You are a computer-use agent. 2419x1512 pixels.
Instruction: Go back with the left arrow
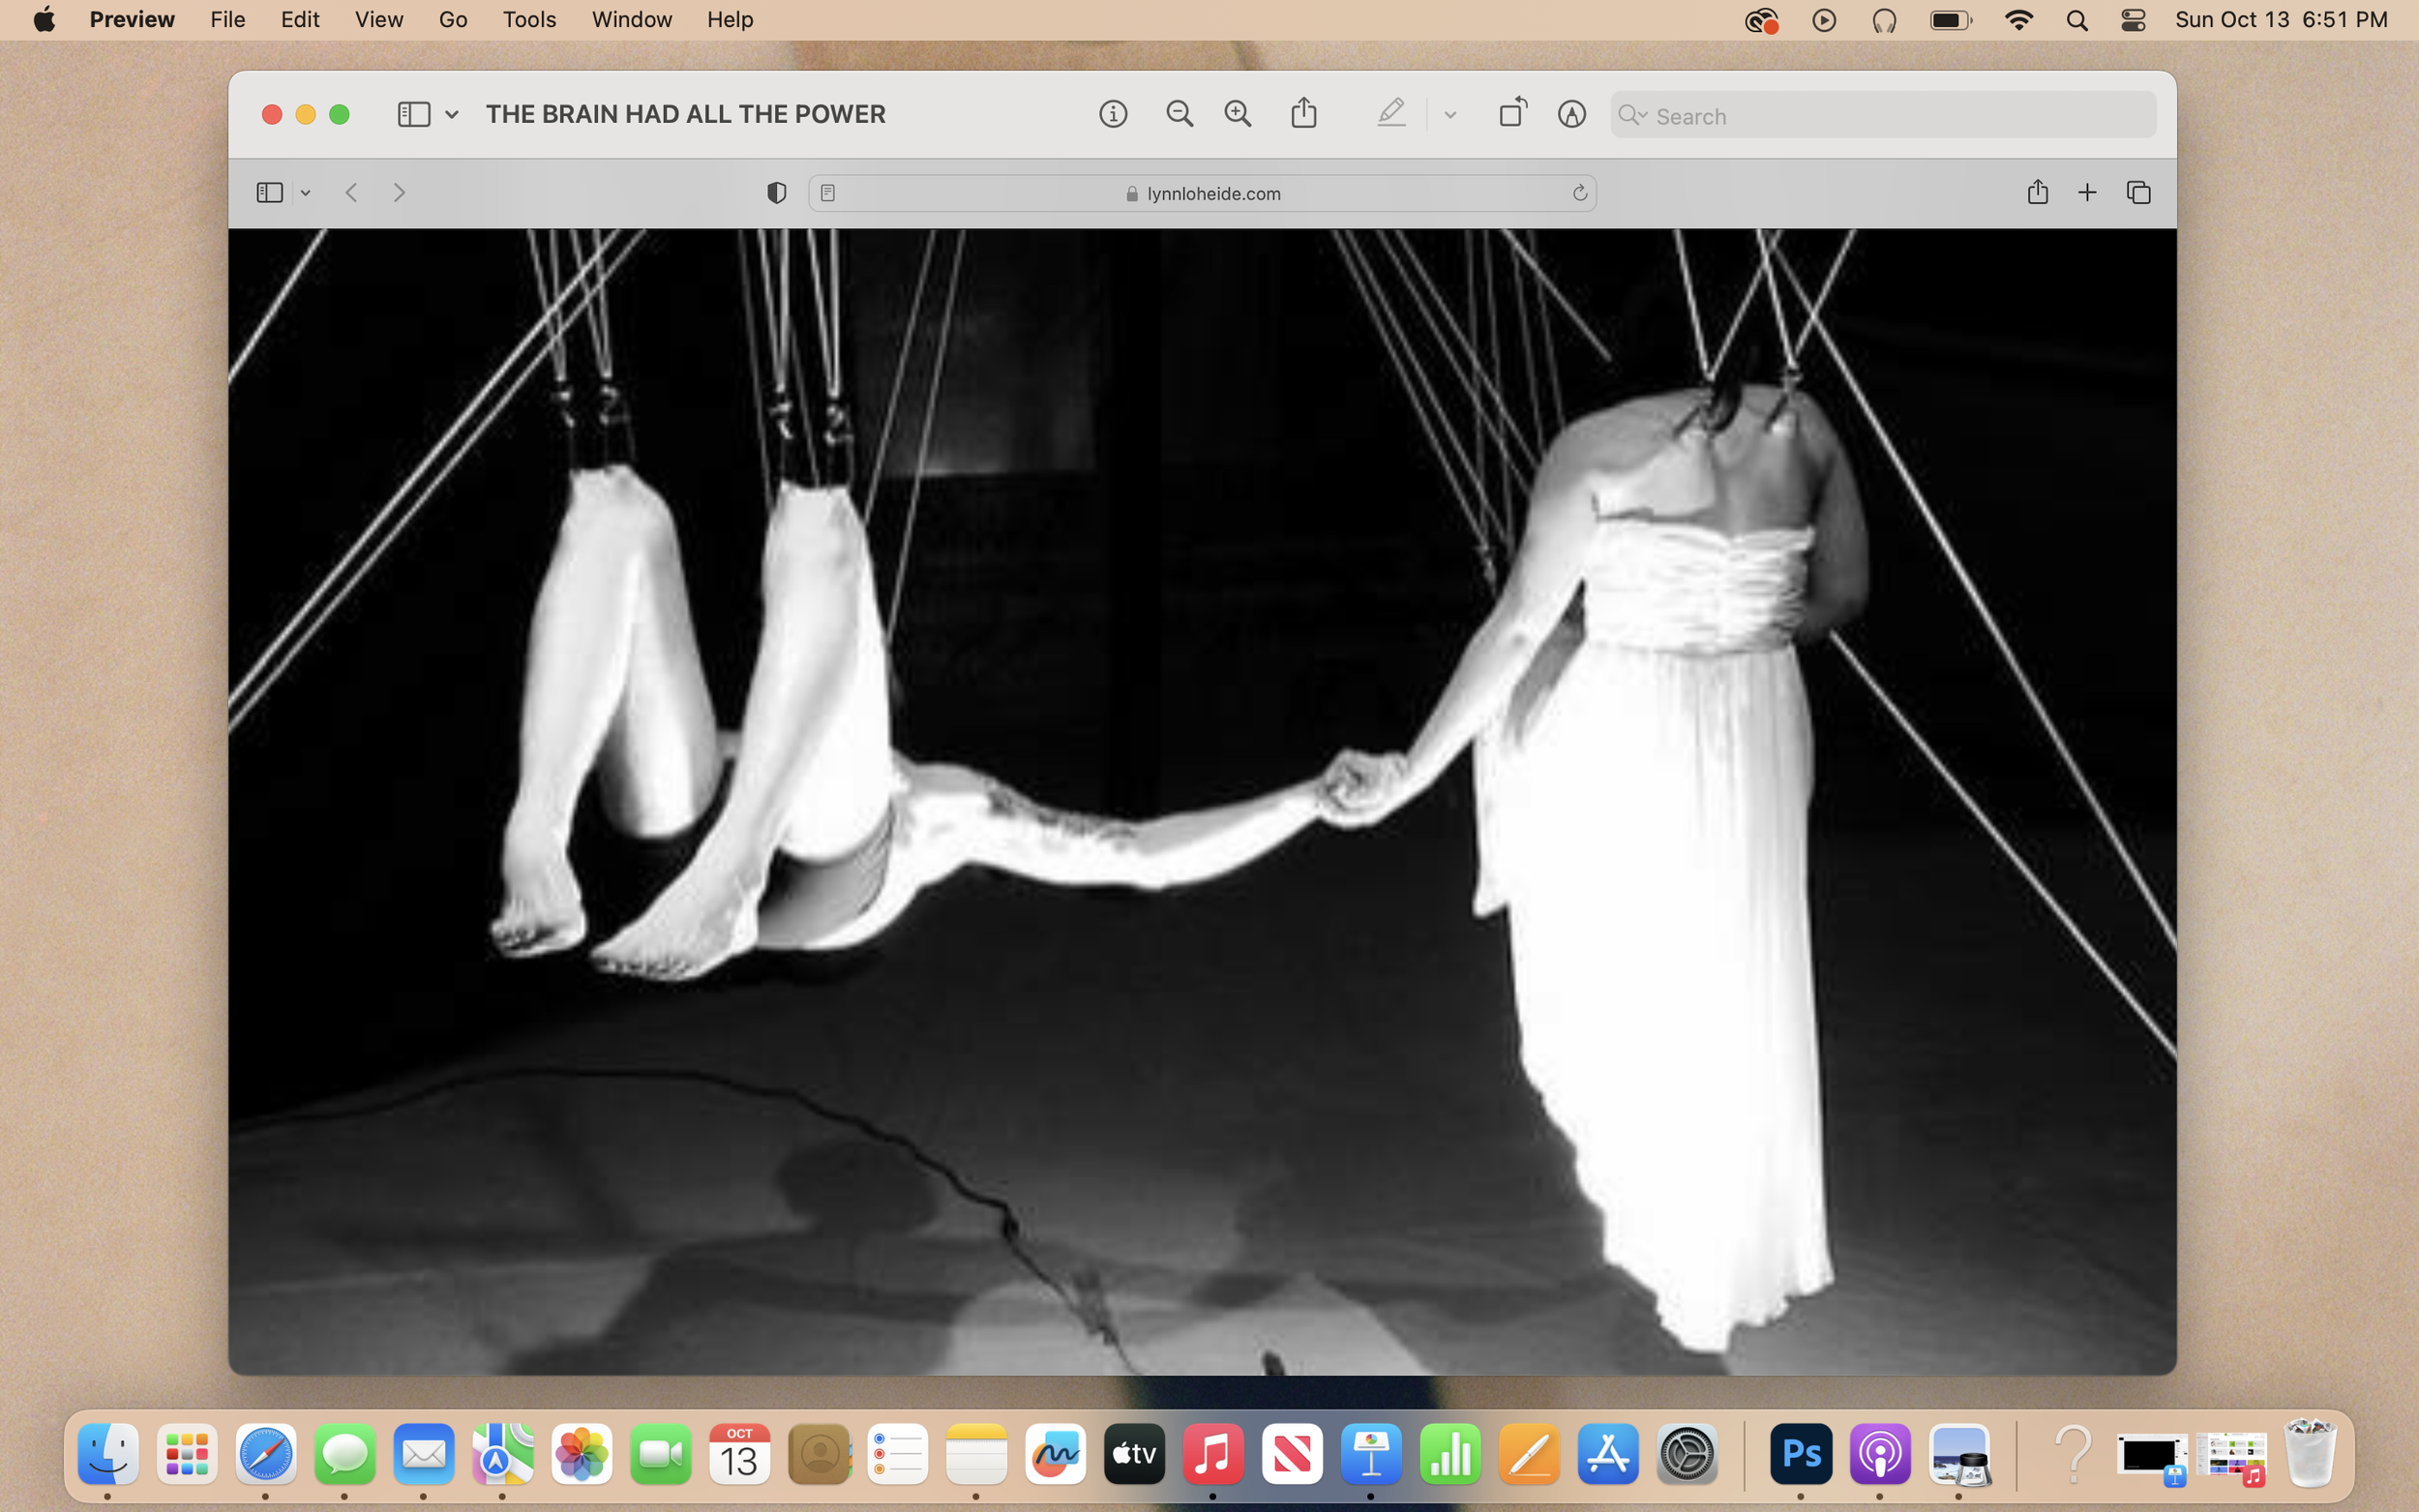pos(351,192)
